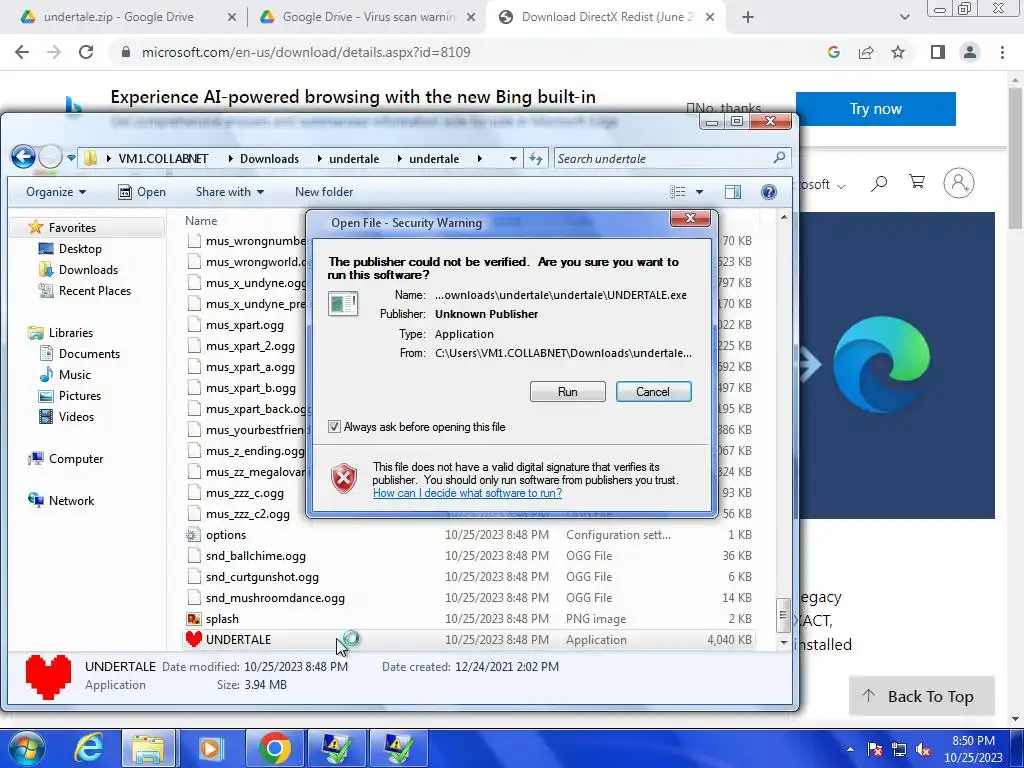
Task: Open Chrome profile avatar
Action: click(x=970, y=52)
